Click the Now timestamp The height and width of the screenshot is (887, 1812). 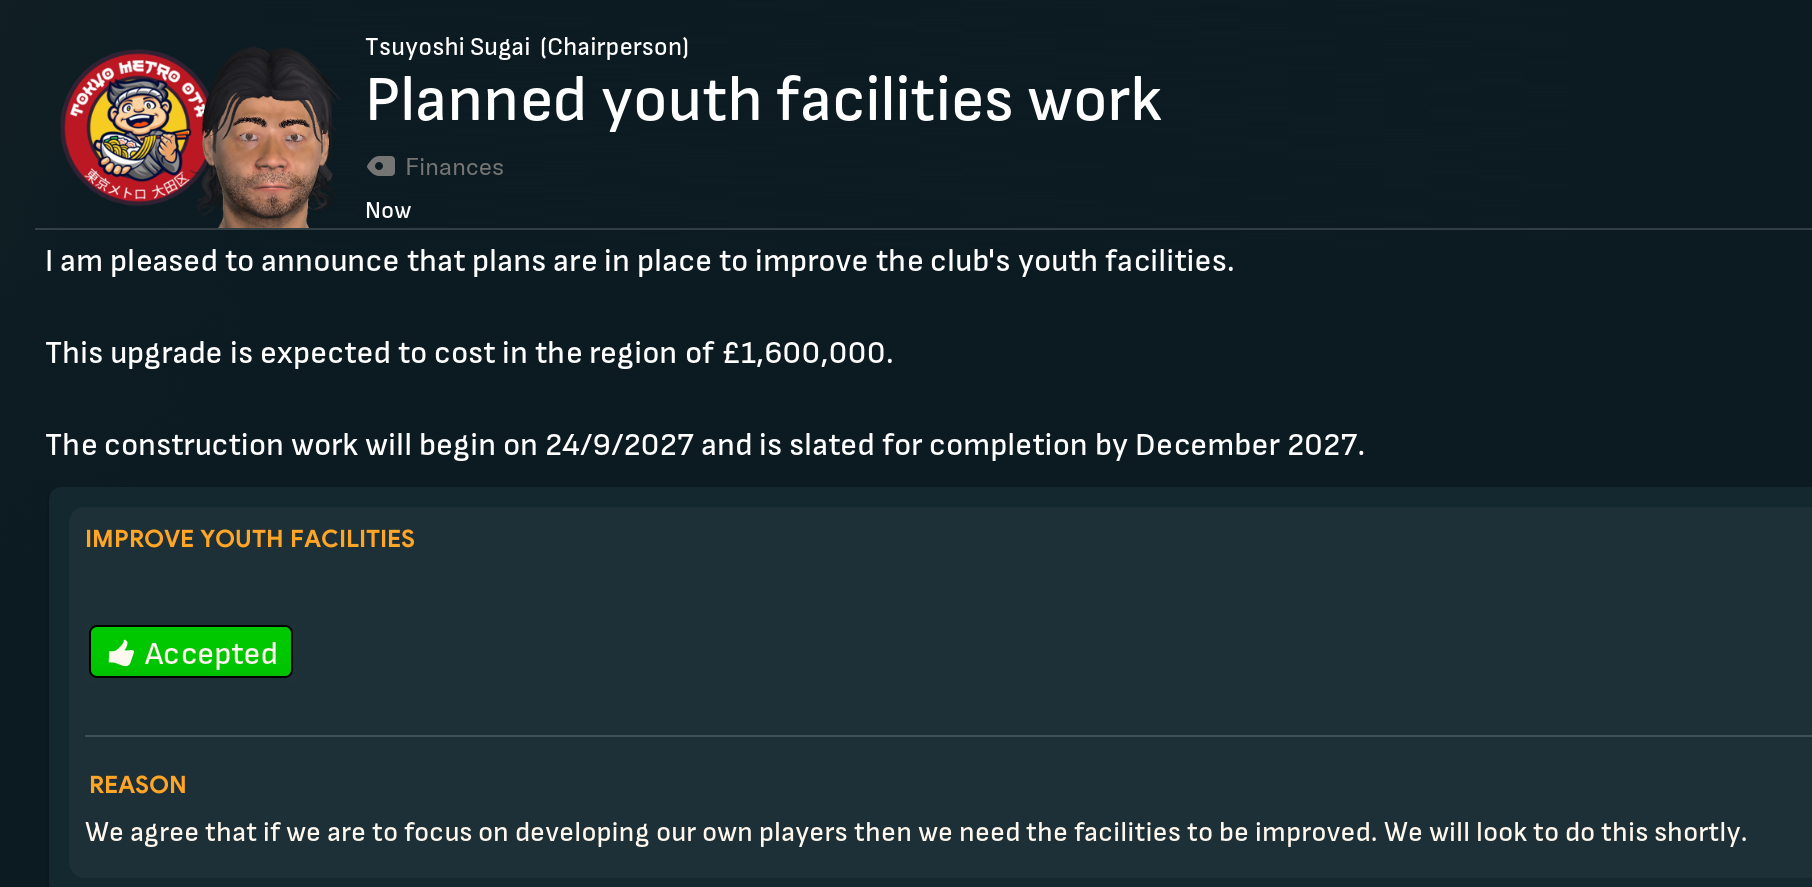tap(388, 210)
